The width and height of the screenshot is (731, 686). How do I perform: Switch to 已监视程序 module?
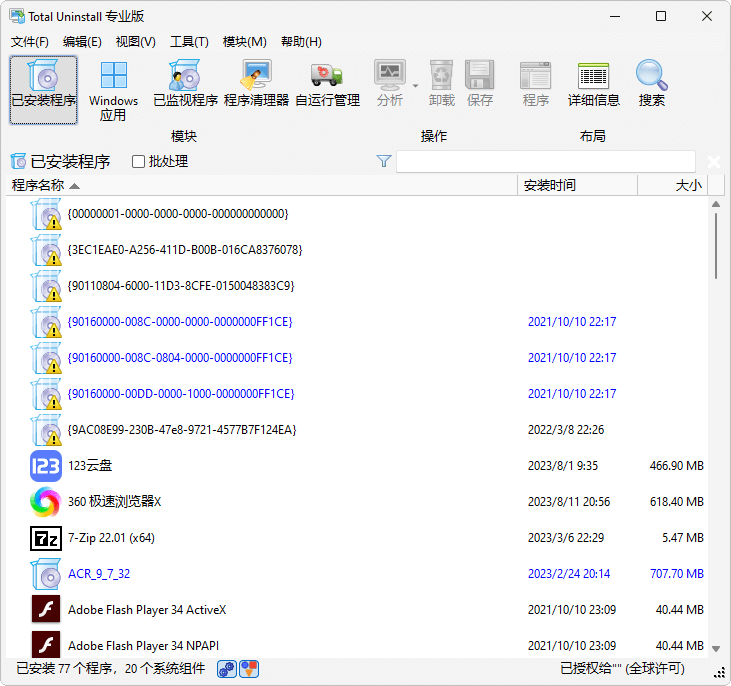pos(186,83)
